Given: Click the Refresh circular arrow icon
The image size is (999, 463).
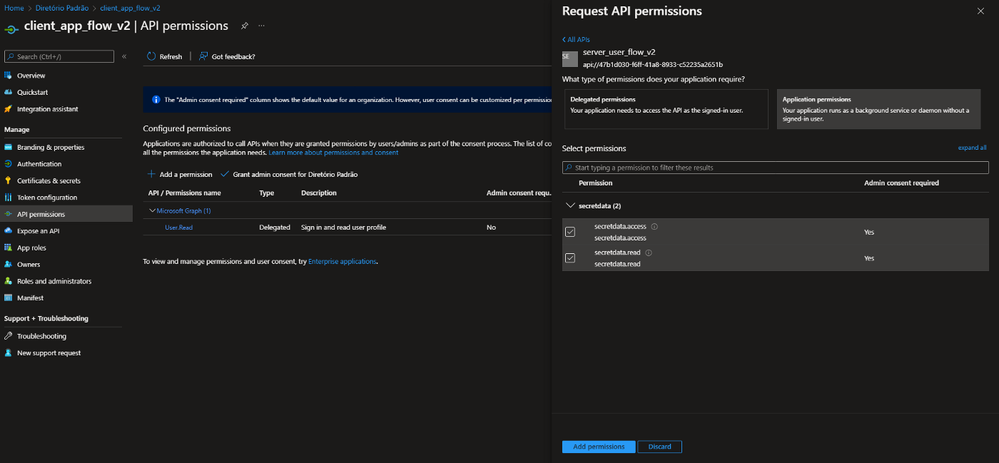Looking at the screenshot, I should click(152, 57).
